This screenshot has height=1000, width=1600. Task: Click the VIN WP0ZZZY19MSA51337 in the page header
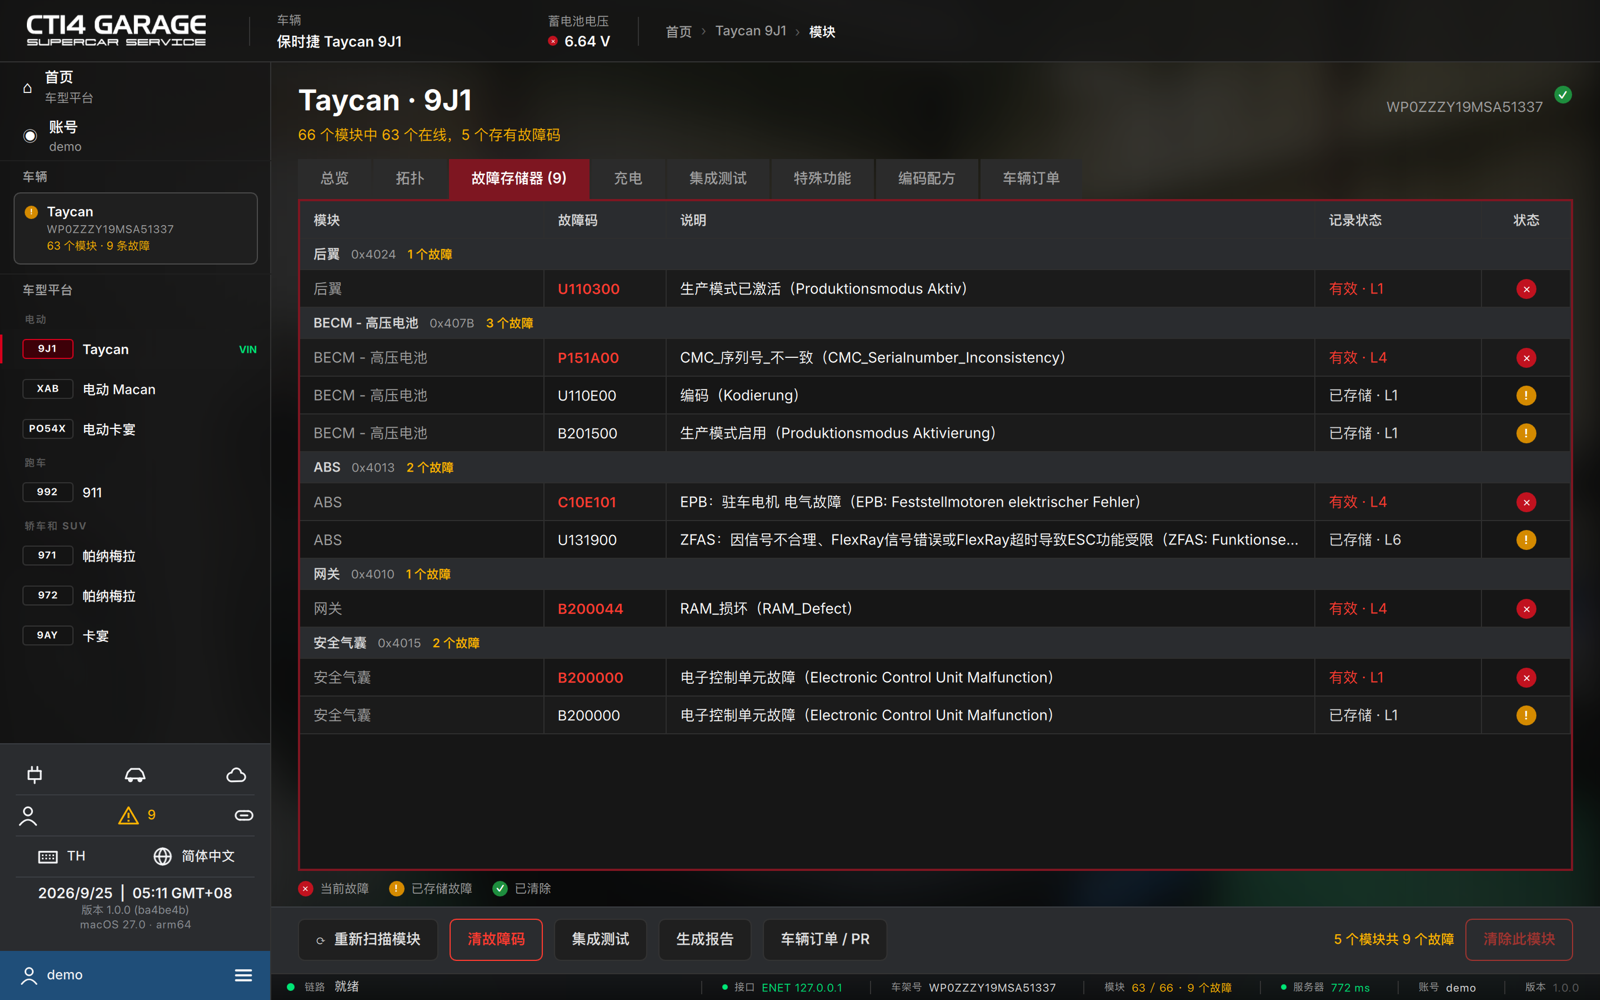click(x=1464, y=107)
